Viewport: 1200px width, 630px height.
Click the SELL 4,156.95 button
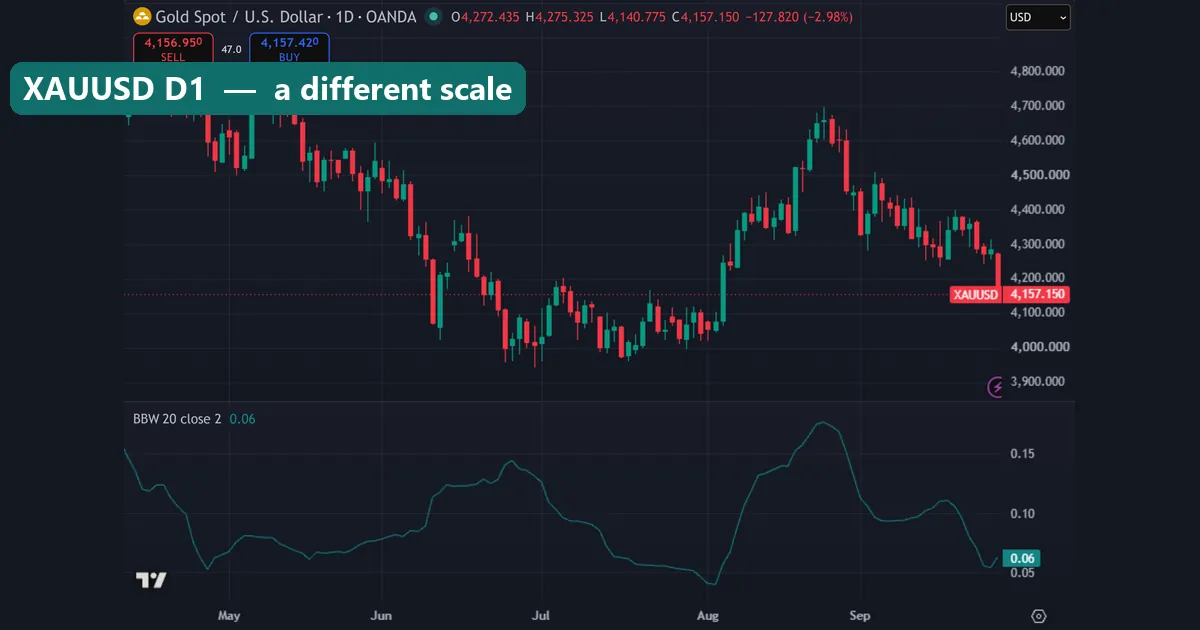pos(173,49)
